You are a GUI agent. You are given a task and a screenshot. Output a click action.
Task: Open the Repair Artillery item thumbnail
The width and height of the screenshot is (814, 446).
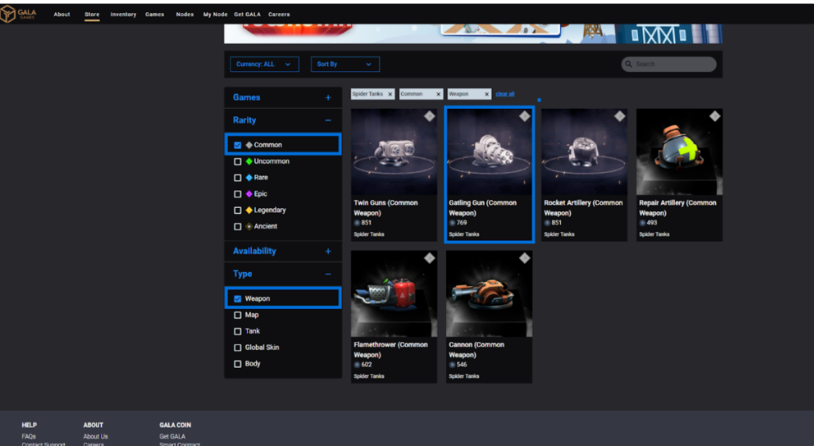point(679,152)
